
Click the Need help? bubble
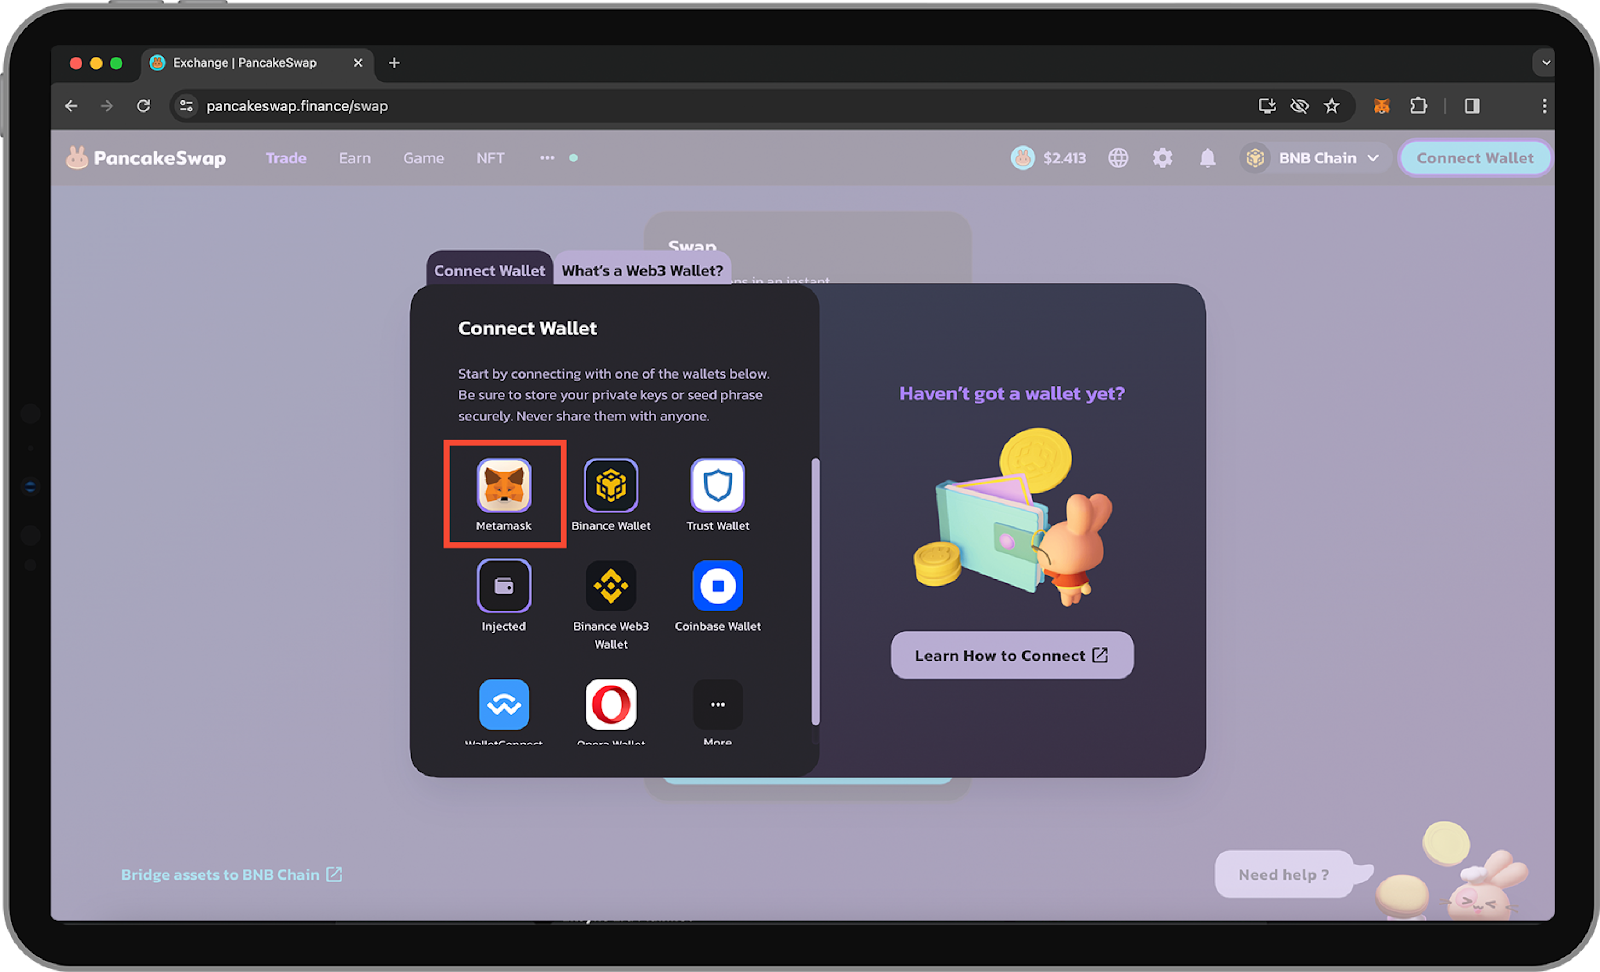(1284, 874)
